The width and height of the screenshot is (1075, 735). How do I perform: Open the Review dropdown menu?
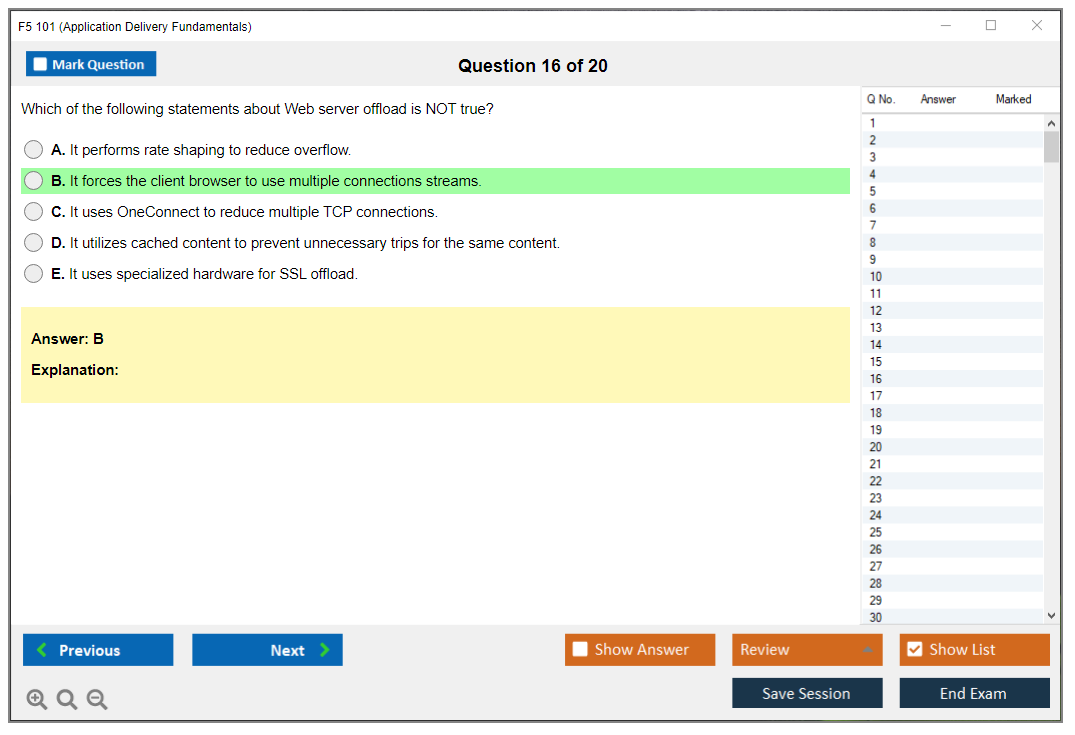[807, 650]
